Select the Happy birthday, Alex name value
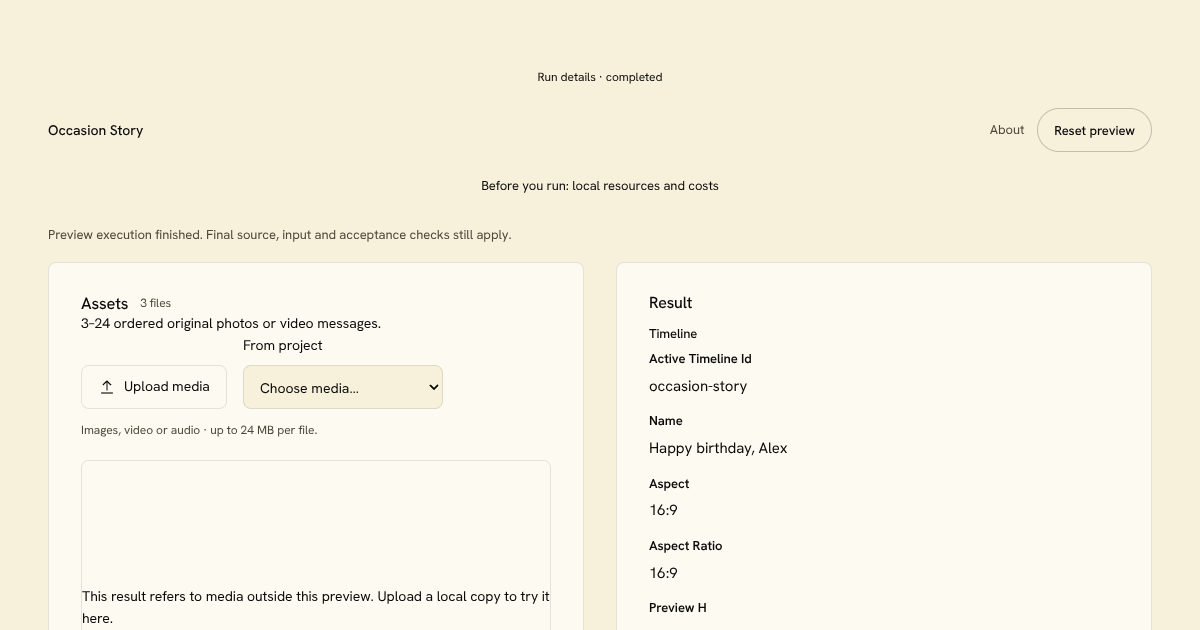This screenshot has width=1200, height=630. [718, 448]
